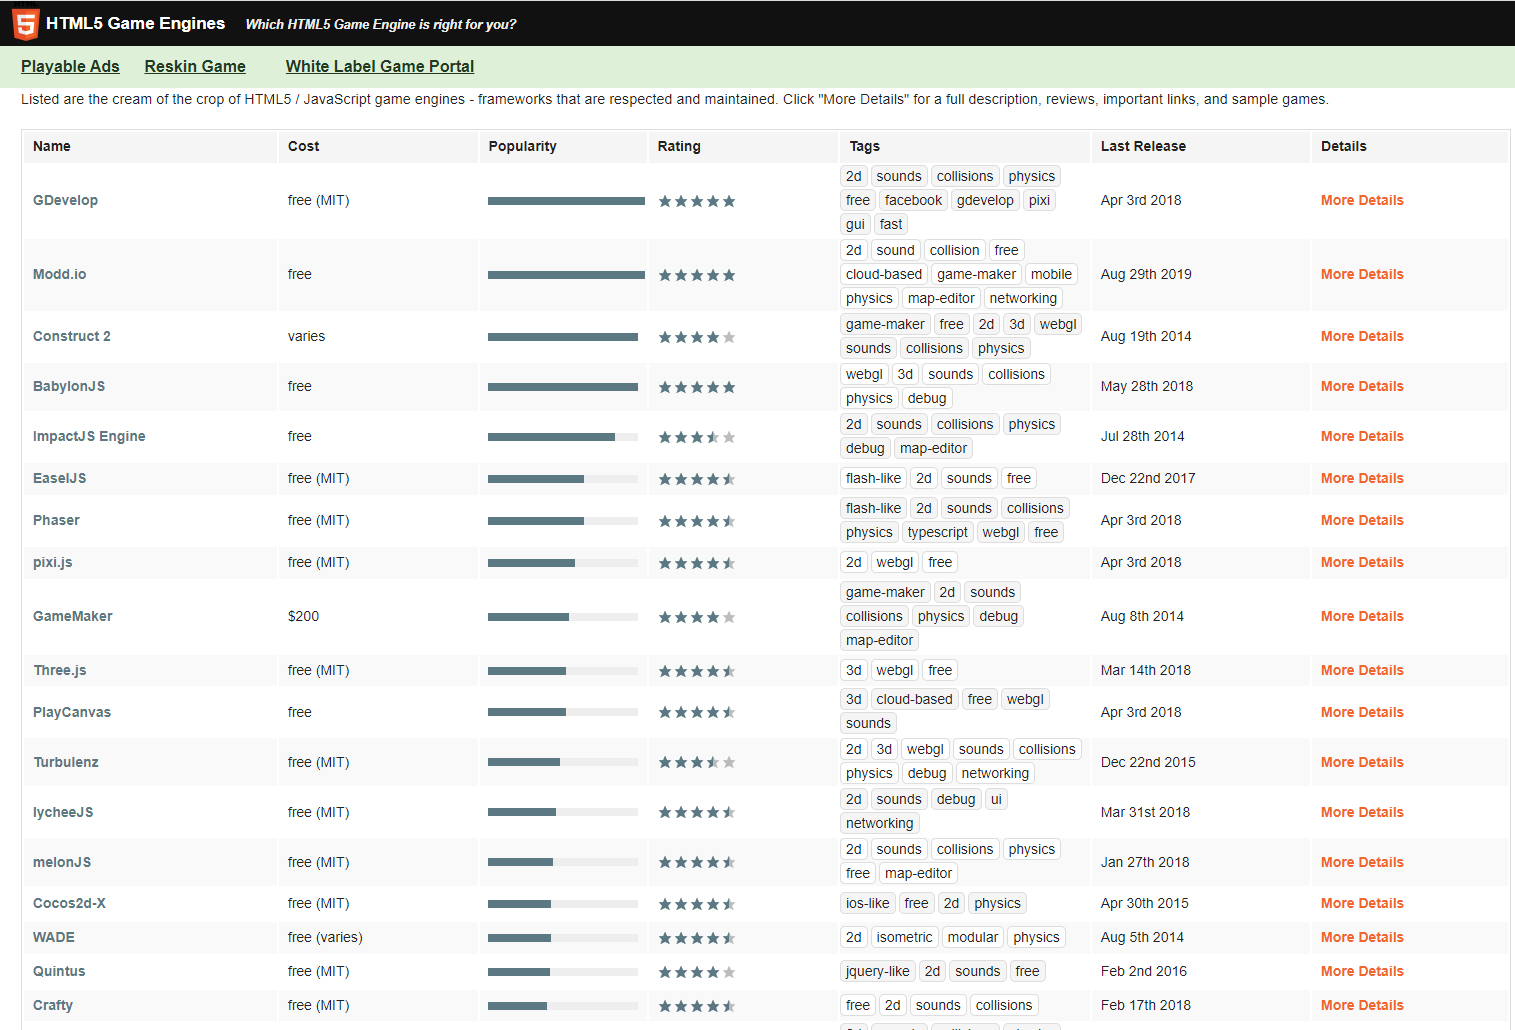1515x1030 pixels.
Task: Select the cloud-based tag in Modd.io row
Action: tap(884, 274)
